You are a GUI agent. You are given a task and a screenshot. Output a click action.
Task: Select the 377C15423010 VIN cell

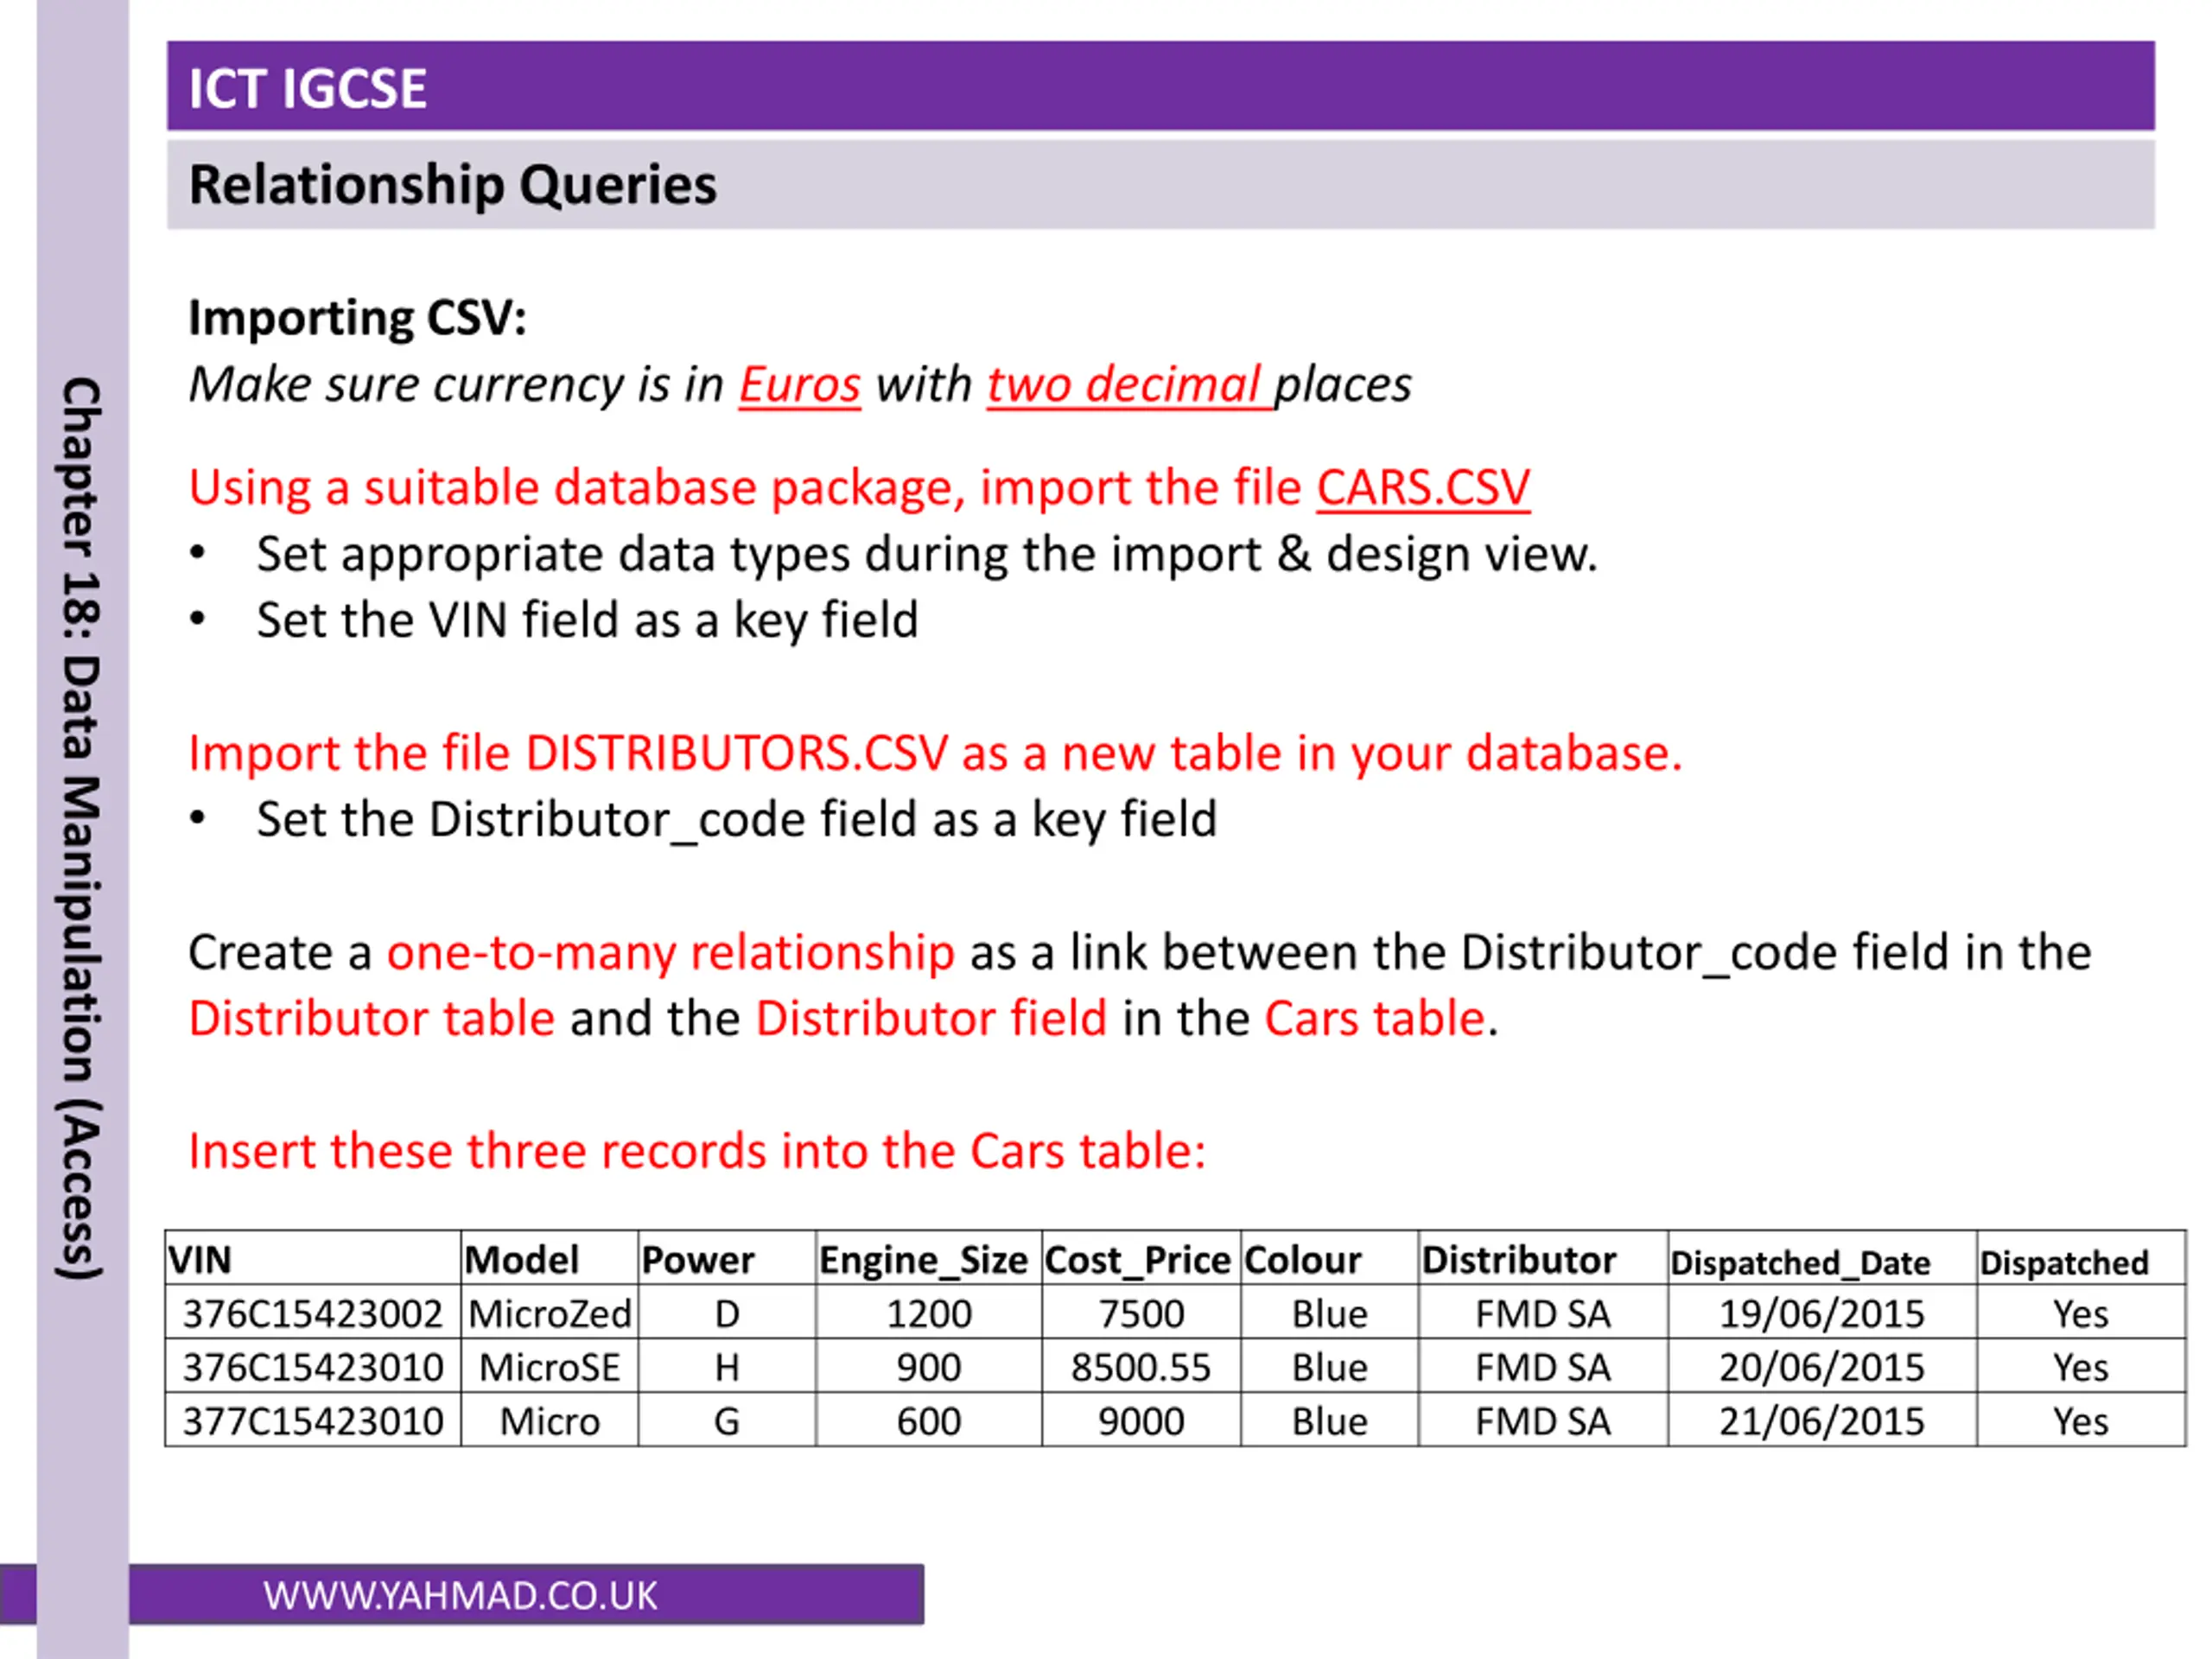[313, 1421]
